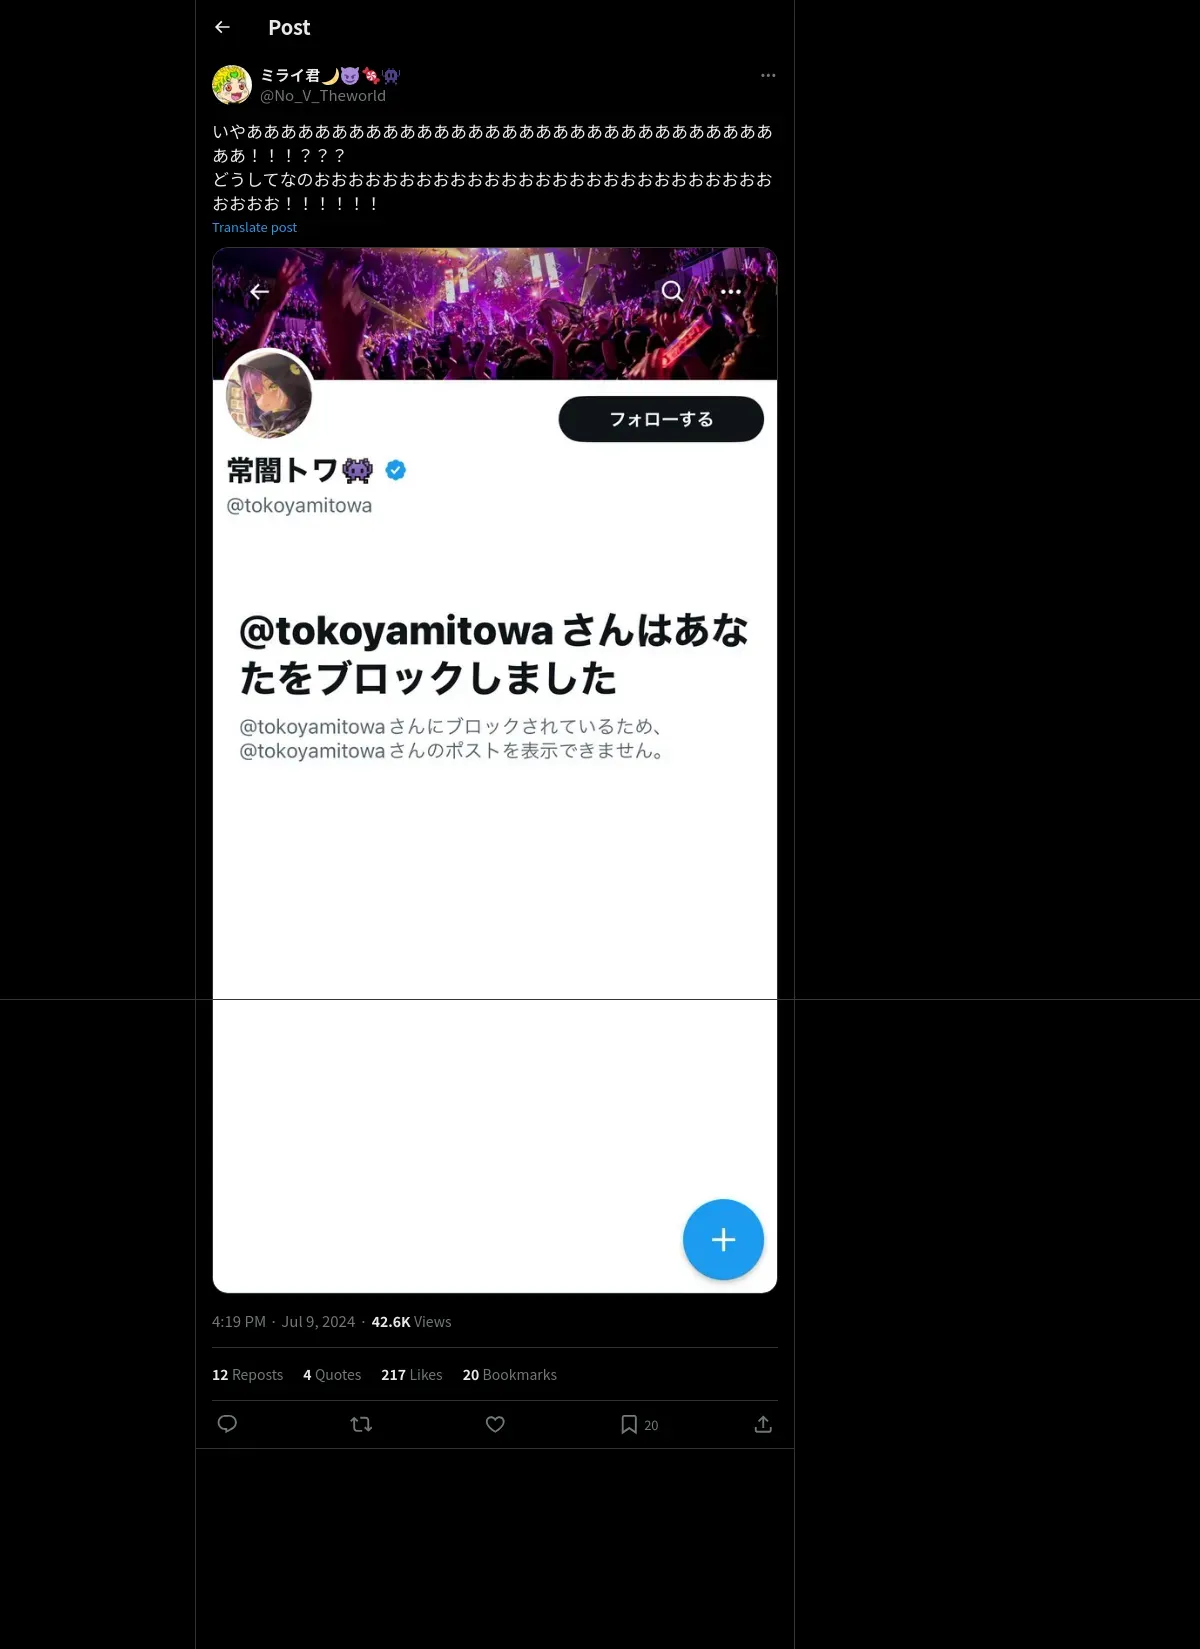Image resolution: width=1200 pixels, height=1649 pixels.
Task: Click Translate post link
Action: tap(254, 227)
